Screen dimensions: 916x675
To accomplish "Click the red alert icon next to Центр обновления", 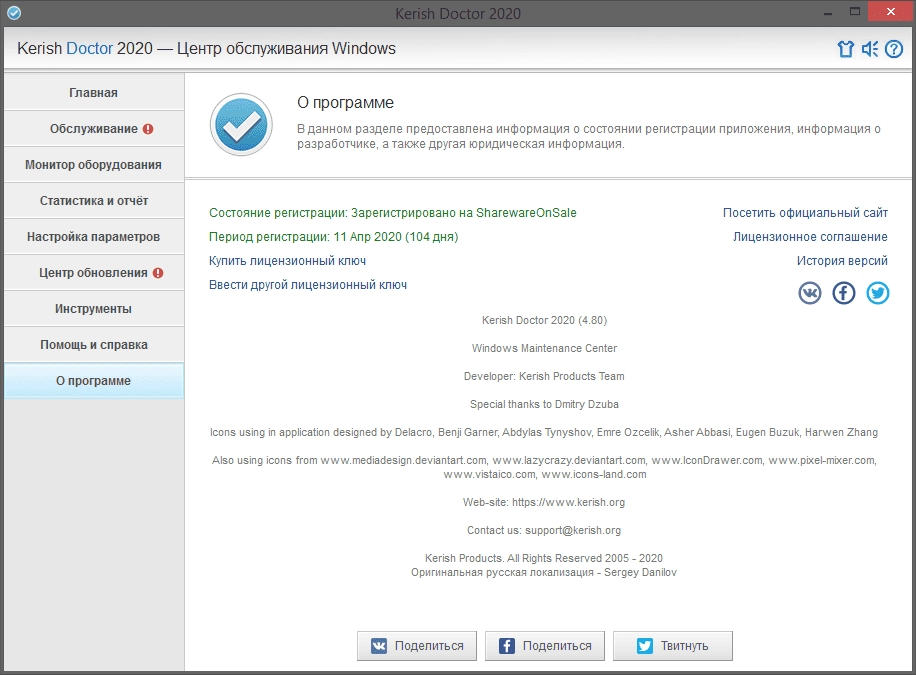I will coord(158,273).
